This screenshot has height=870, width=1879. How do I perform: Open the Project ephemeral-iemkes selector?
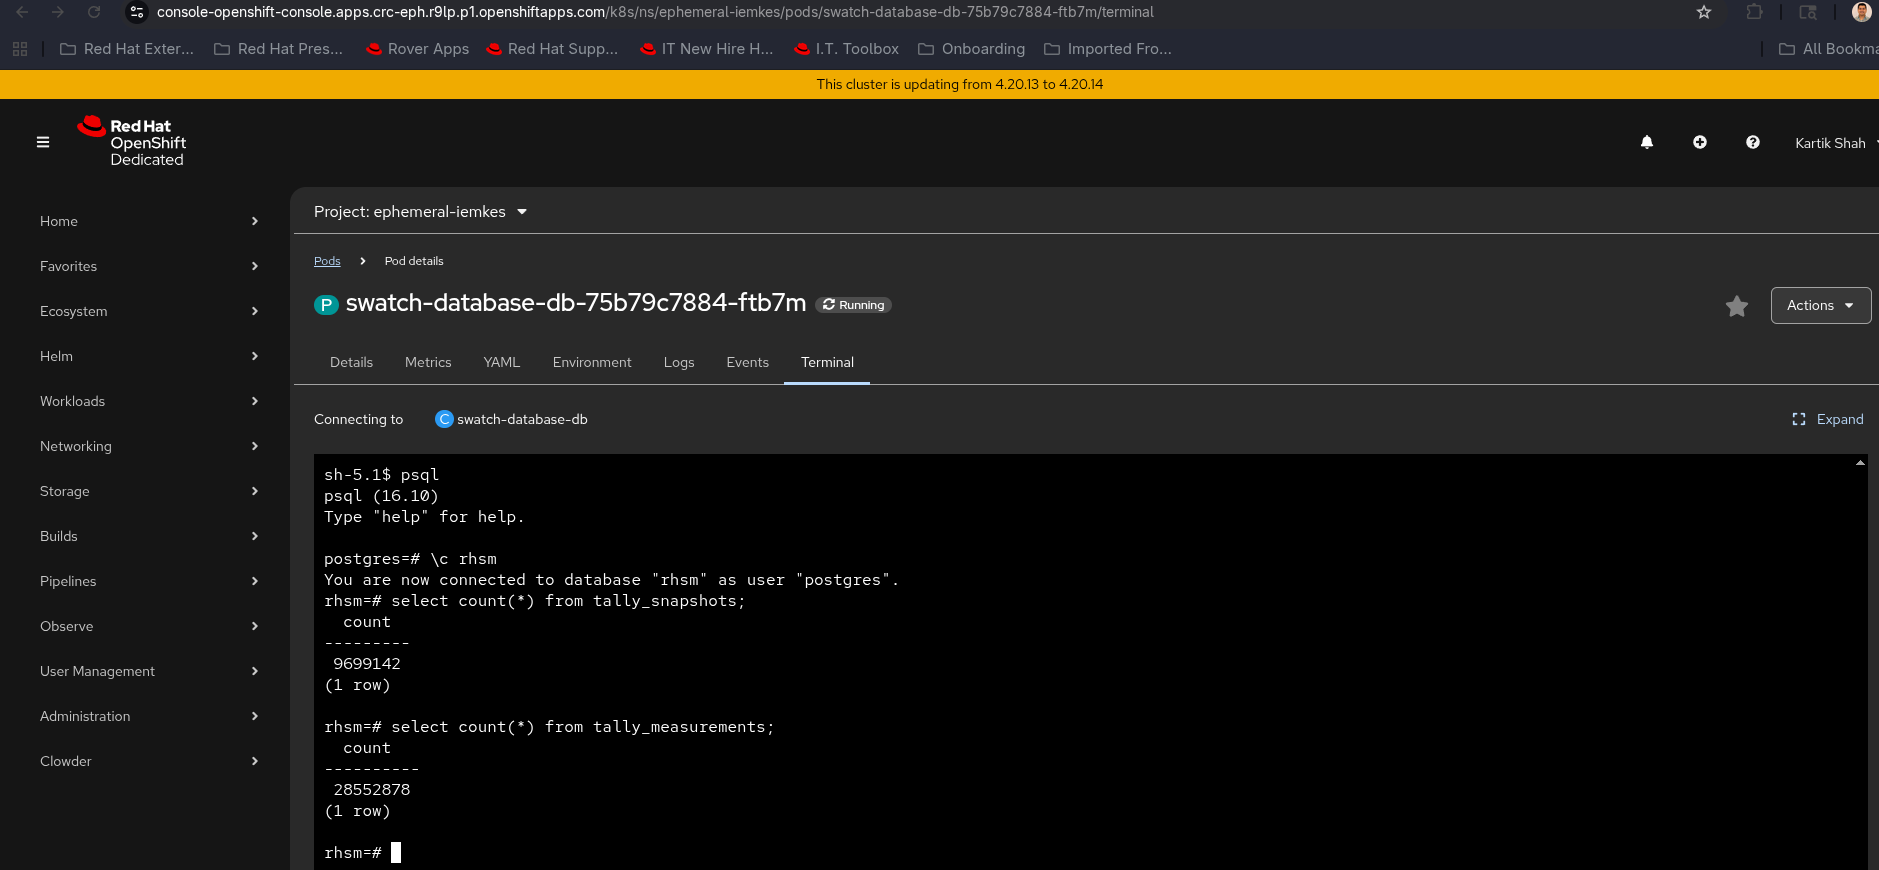(420, 212)
